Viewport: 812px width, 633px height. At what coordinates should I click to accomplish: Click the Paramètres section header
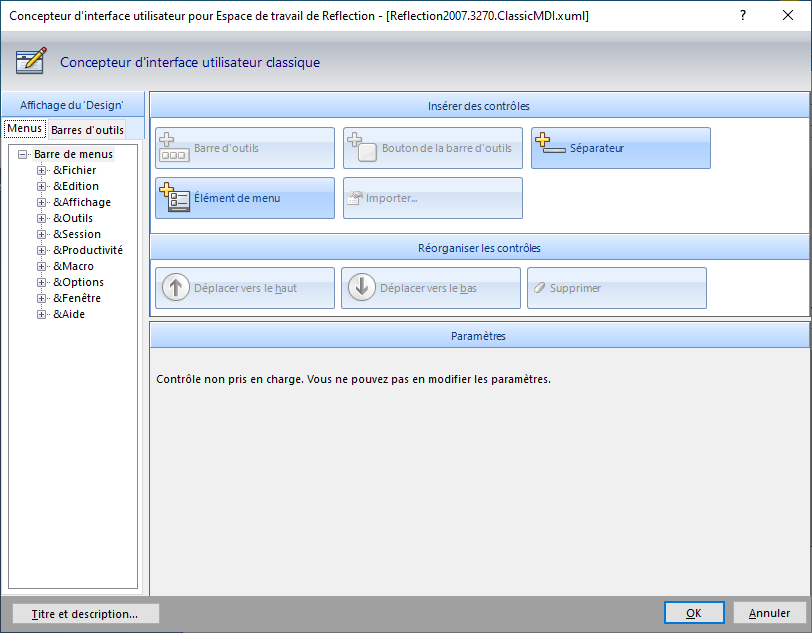[x=479, y=336]
